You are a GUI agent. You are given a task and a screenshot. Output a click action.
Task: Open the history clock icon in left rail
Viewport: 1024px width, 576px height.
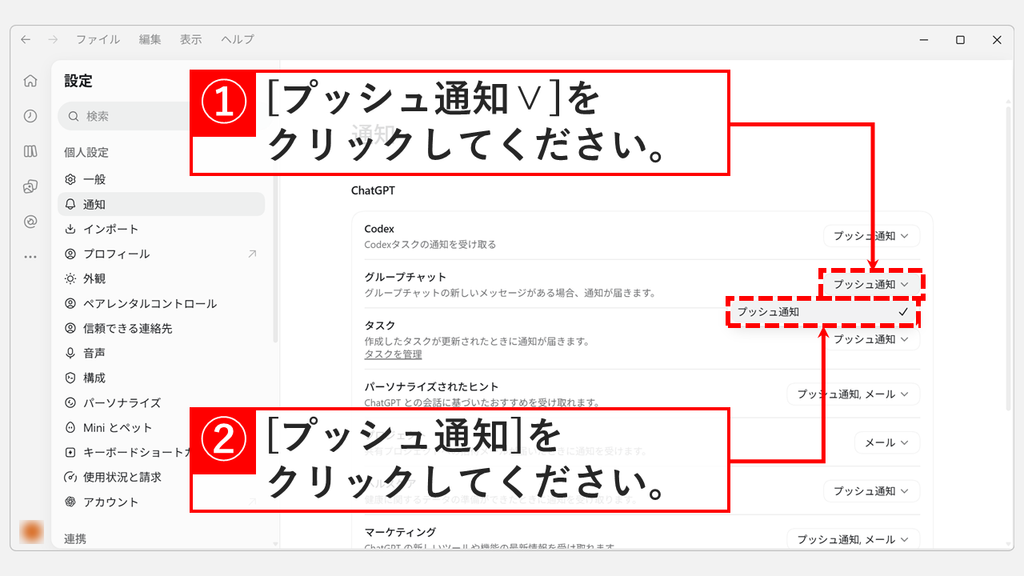coord(30,116)
